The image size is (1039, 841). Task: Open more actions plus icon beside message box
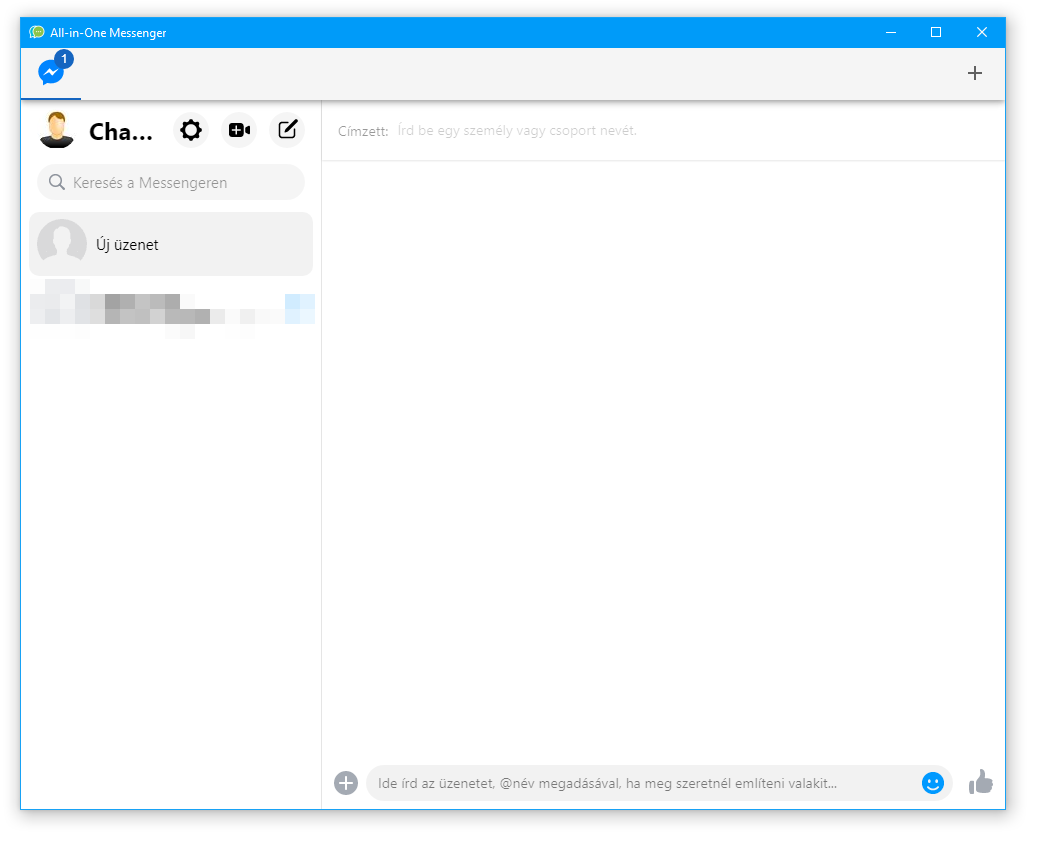pos(346,783)
